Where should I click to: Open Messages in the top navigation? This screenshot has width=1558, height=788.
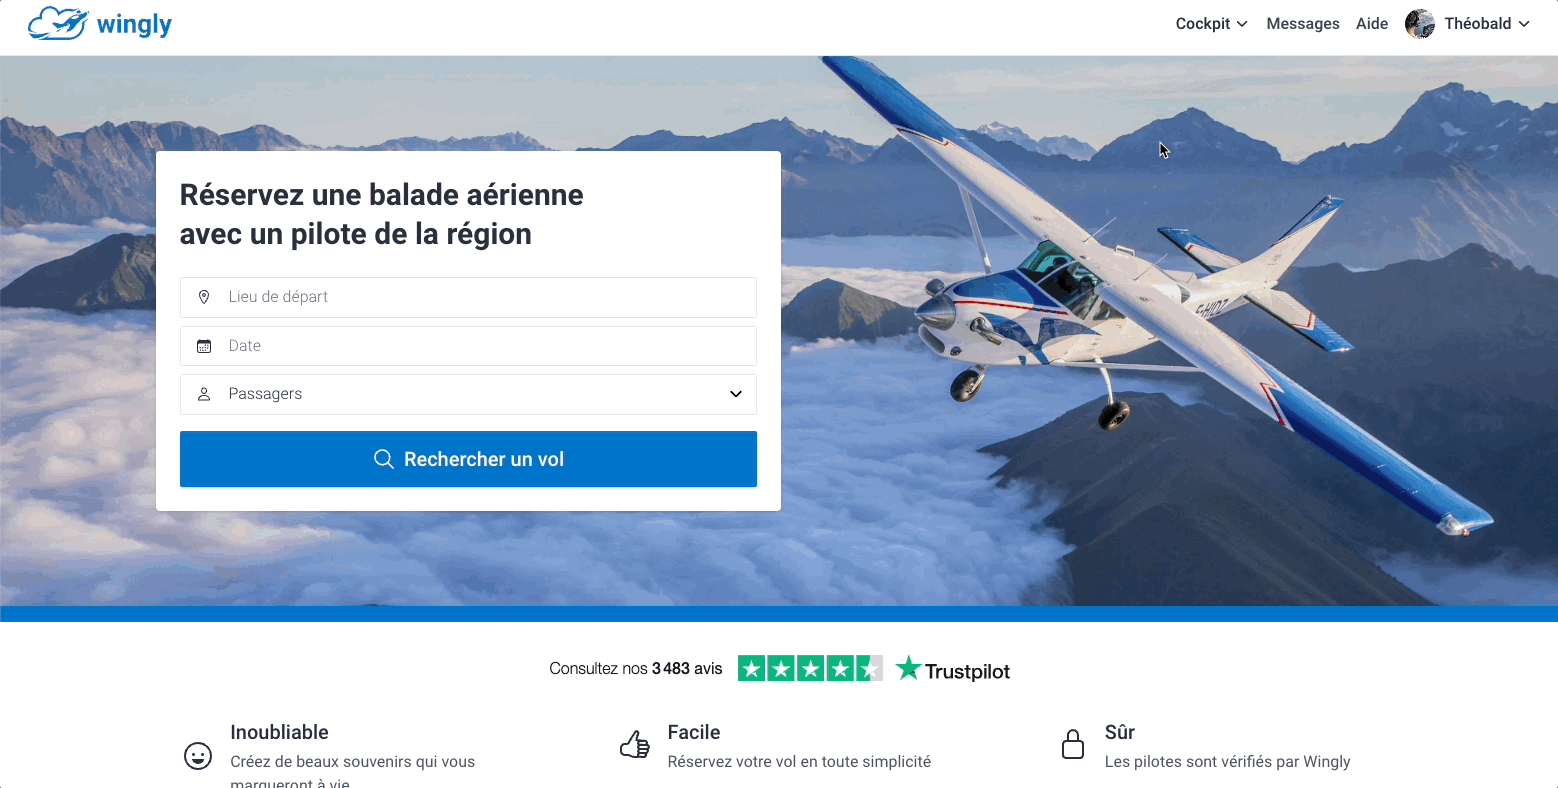pos(1303,24)
